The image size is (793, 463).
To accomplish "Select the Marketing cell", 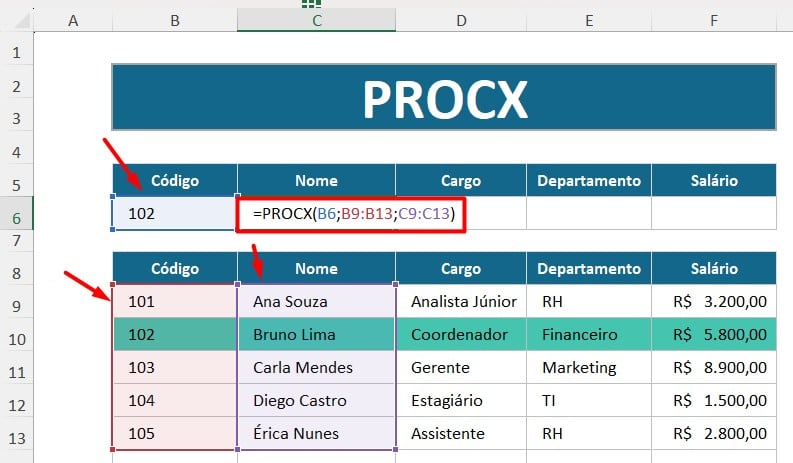I will (x=589, y=367).
